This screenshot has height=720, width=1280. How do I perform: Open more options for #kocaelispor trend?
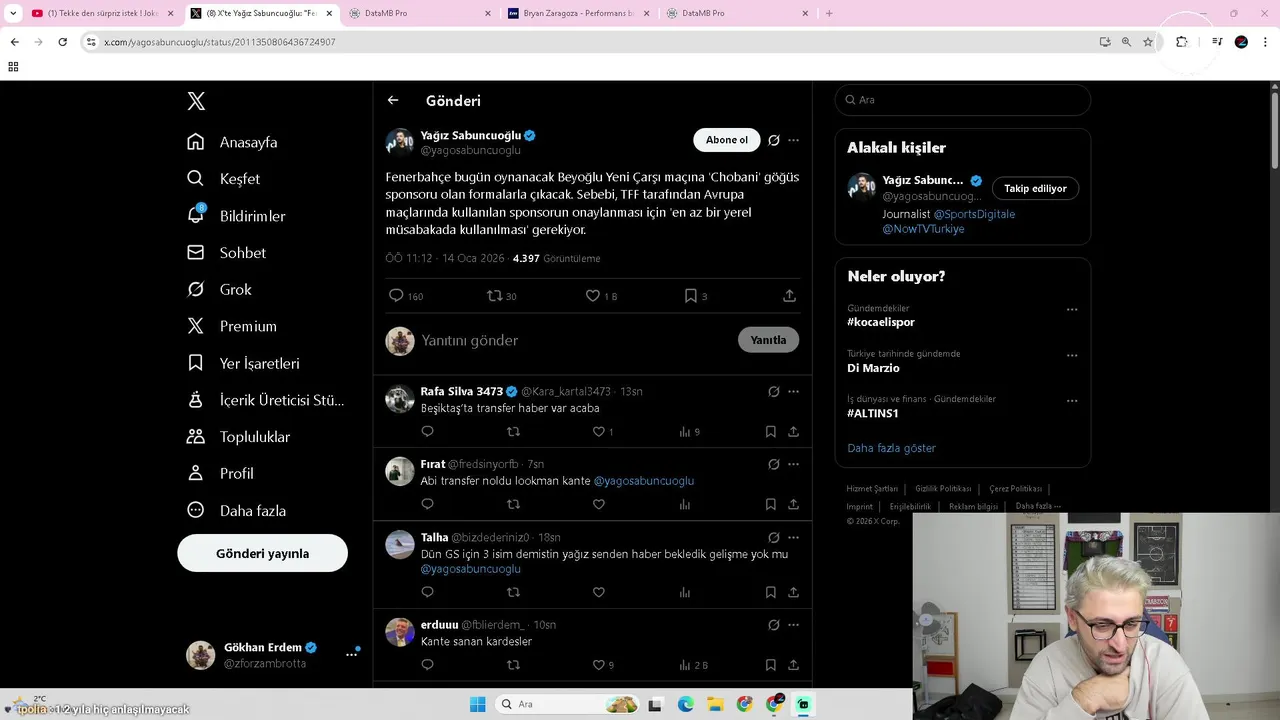[1072, 310]
